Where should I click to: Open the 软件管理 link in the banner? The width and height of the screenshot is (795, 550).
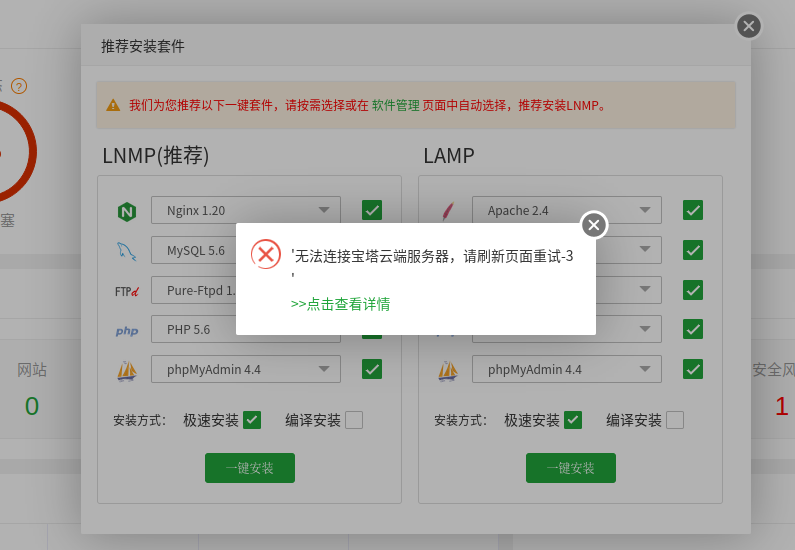[x=396, y=105]
